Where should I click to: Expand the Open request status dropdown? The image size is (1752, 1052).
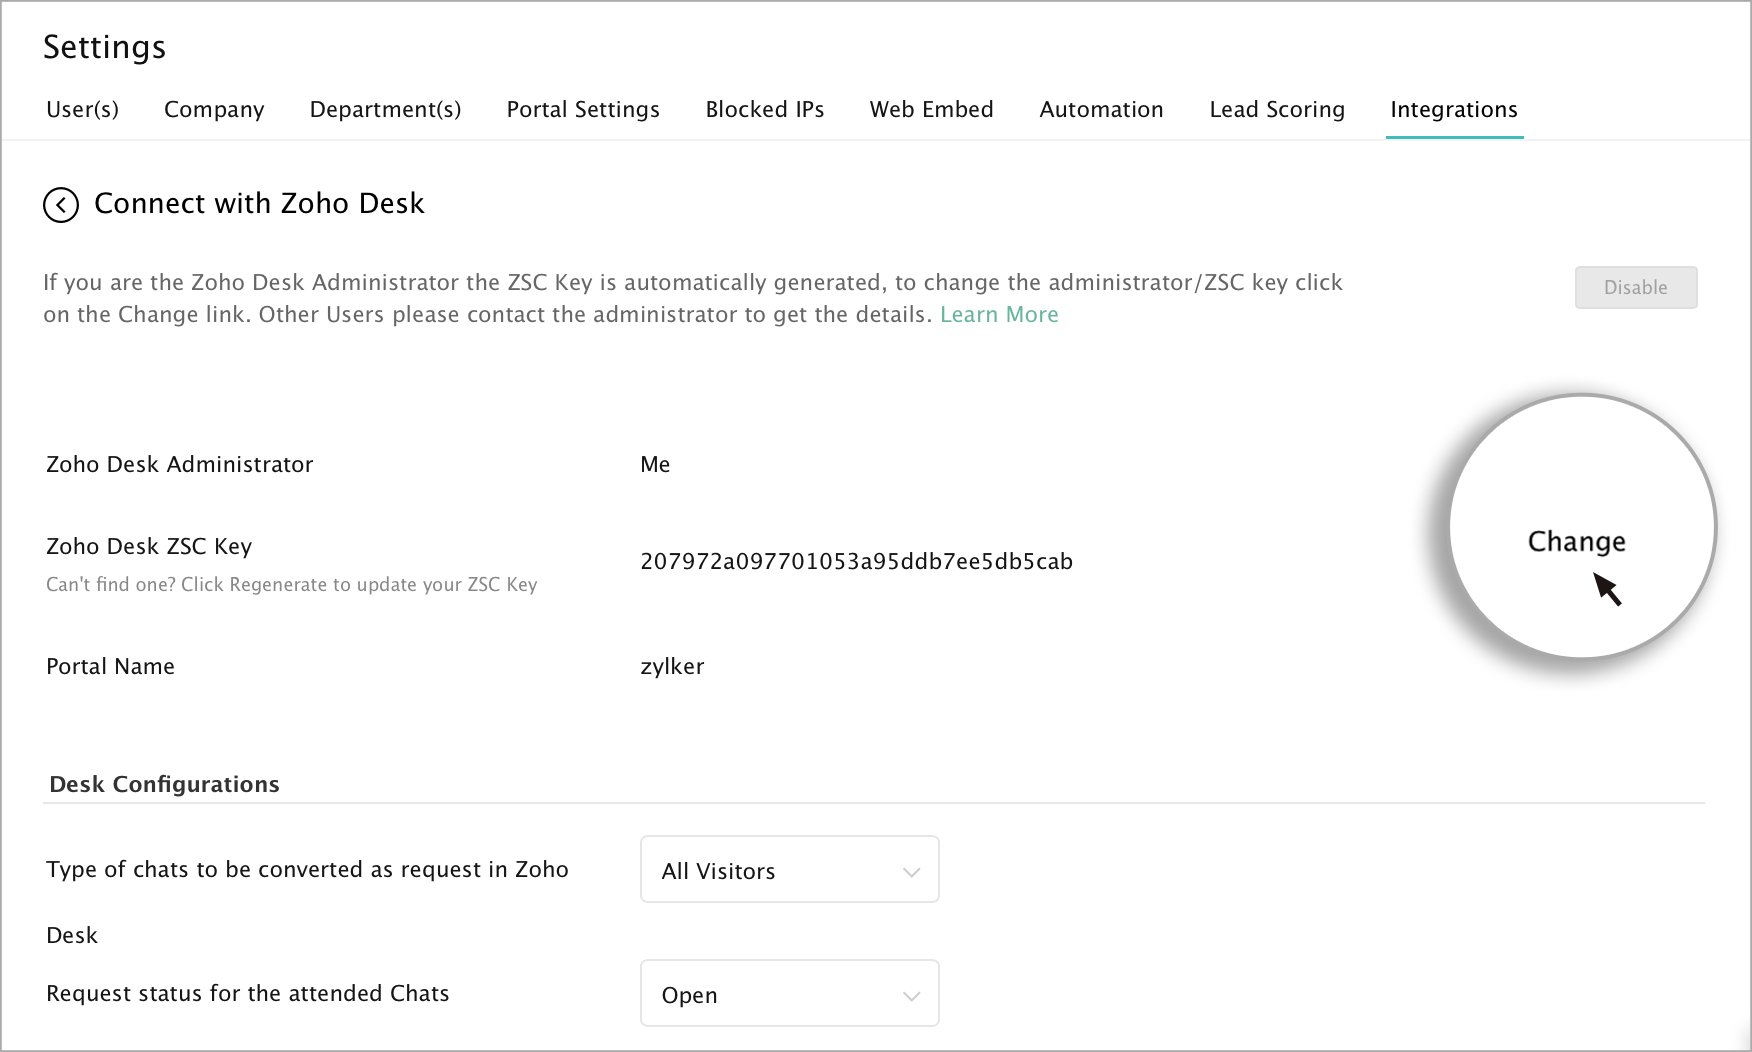coord(789,994)
